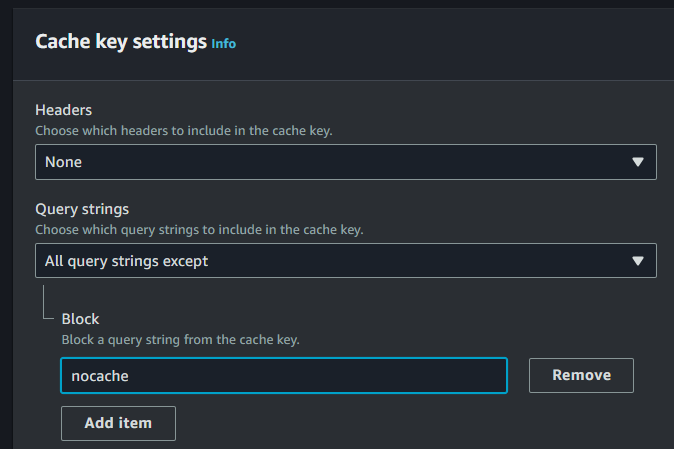This screenshot has height=449, width=674.
Task: Click the 'Choose which query strings' description text
Action: click(199, 229)
